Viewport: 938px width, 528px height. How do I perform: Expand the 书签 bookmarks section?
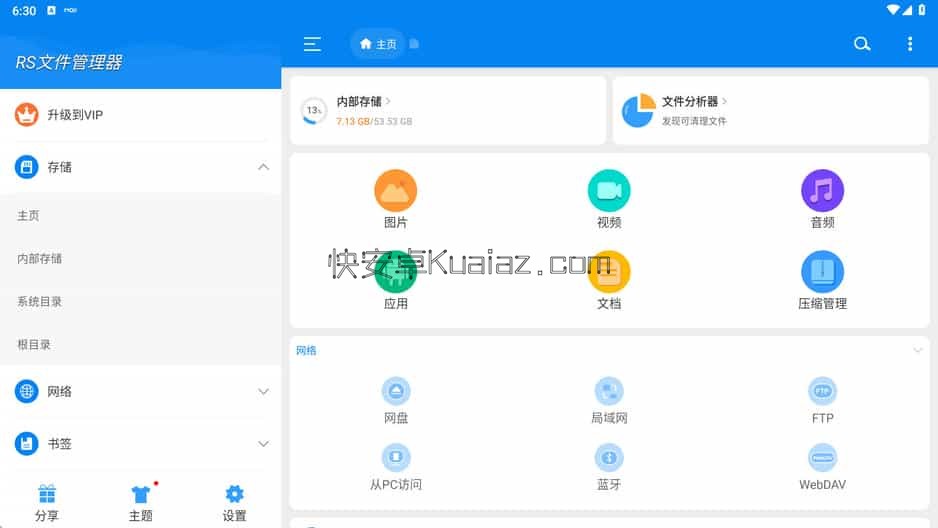(x=263, y=443)
